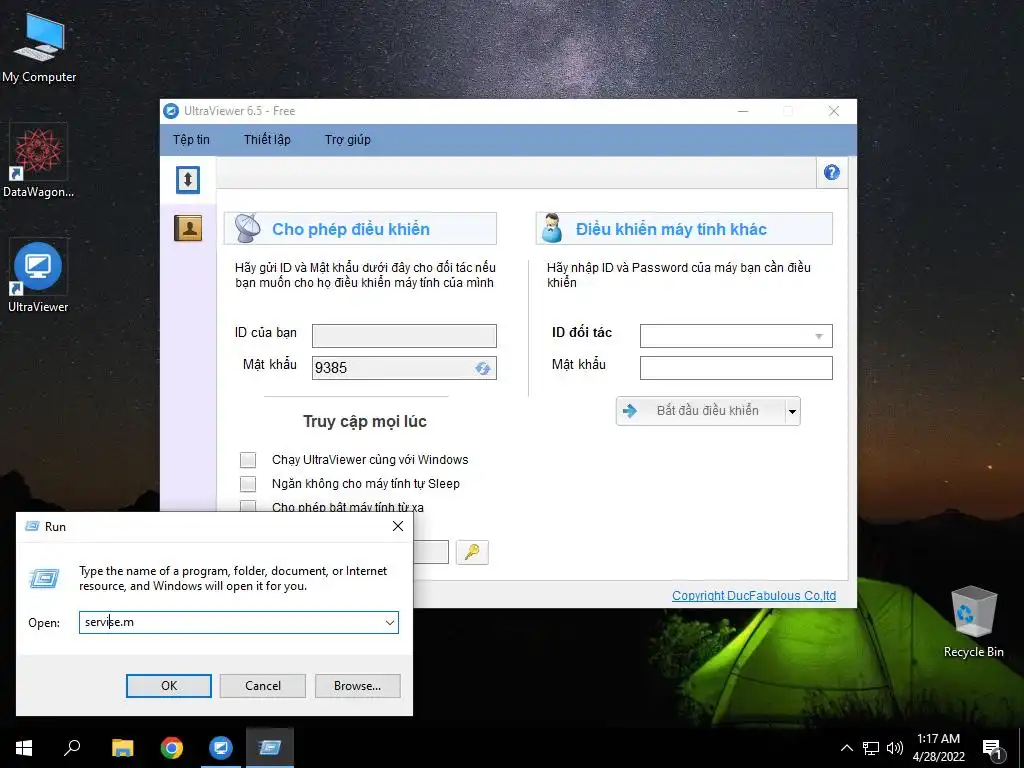The image size is (1024, 768).
Task: Close the Run dialog with X
Action: tap(398, 526)
